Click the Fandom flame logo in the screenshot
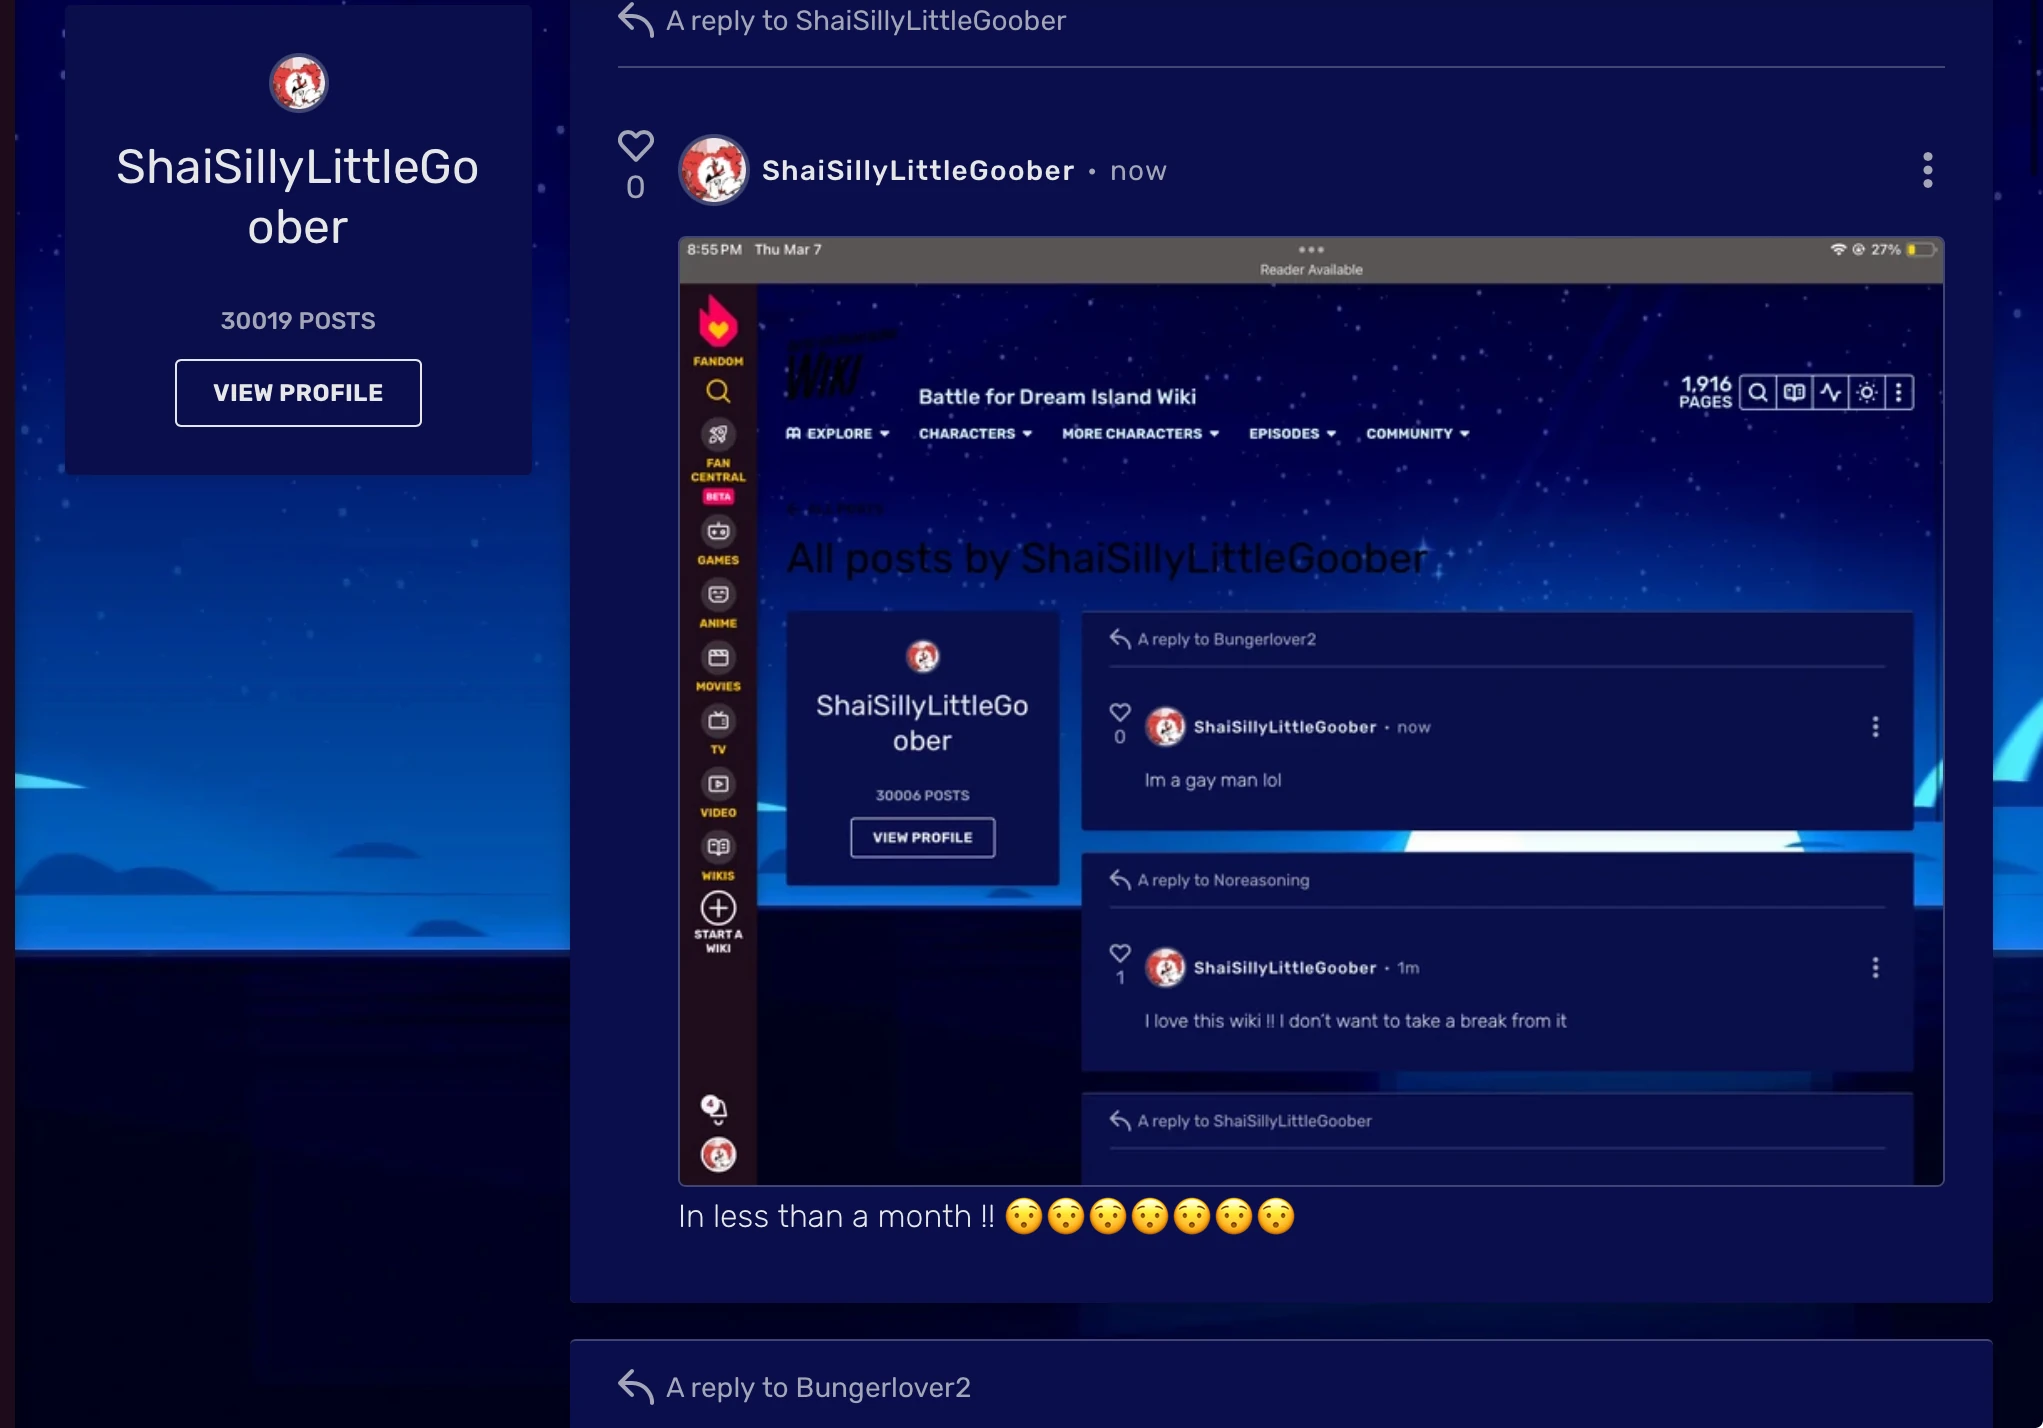This screenshot has height=1428, width=2043. 718,324
